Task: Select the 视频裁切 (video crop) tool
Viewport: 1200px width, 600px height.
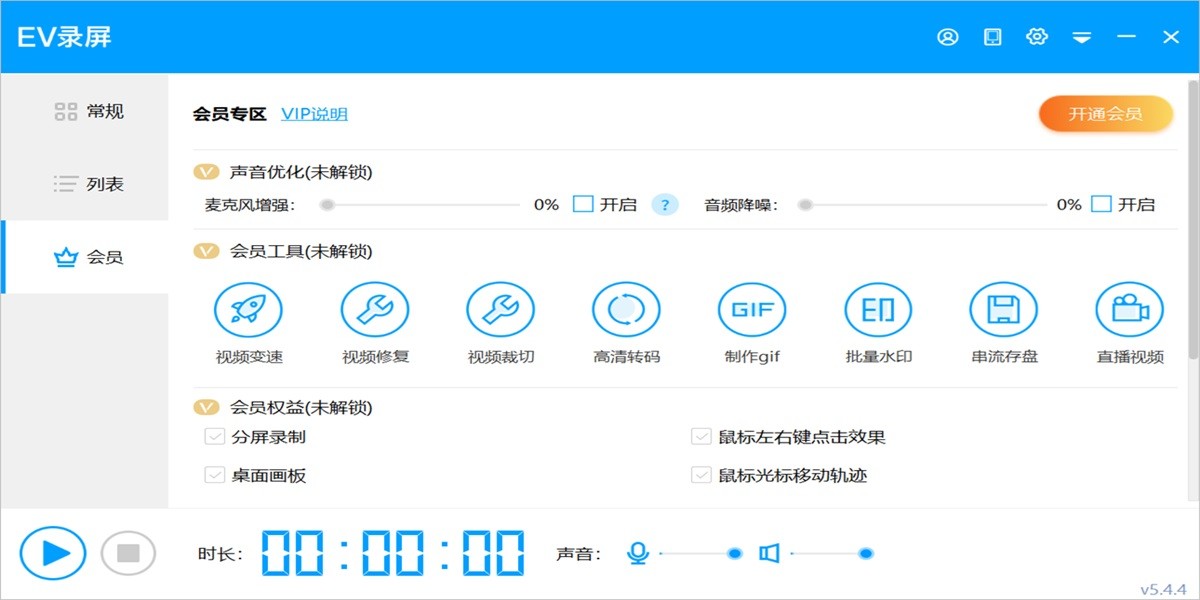Action: pyautogui.click(x=501, y=309)
